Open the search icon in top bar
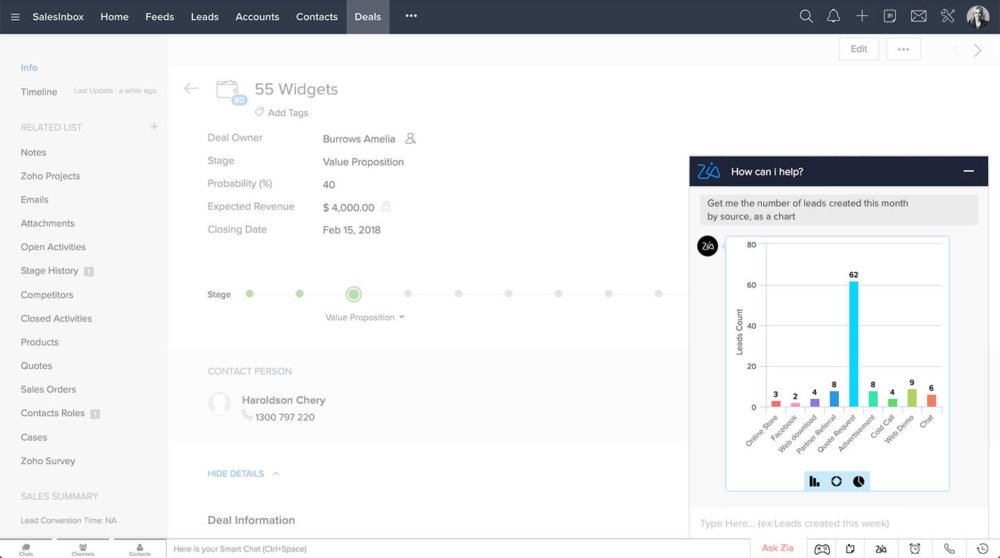1000x558 pixels. tap(806, 16)
